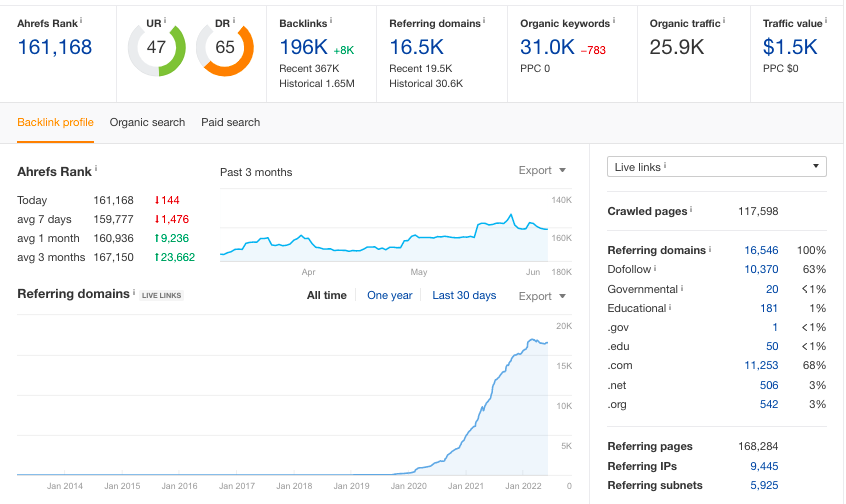Screen dimensions: 846x504
Task: Click the UR 47 green donut gauge
Action: coord(156,47)
